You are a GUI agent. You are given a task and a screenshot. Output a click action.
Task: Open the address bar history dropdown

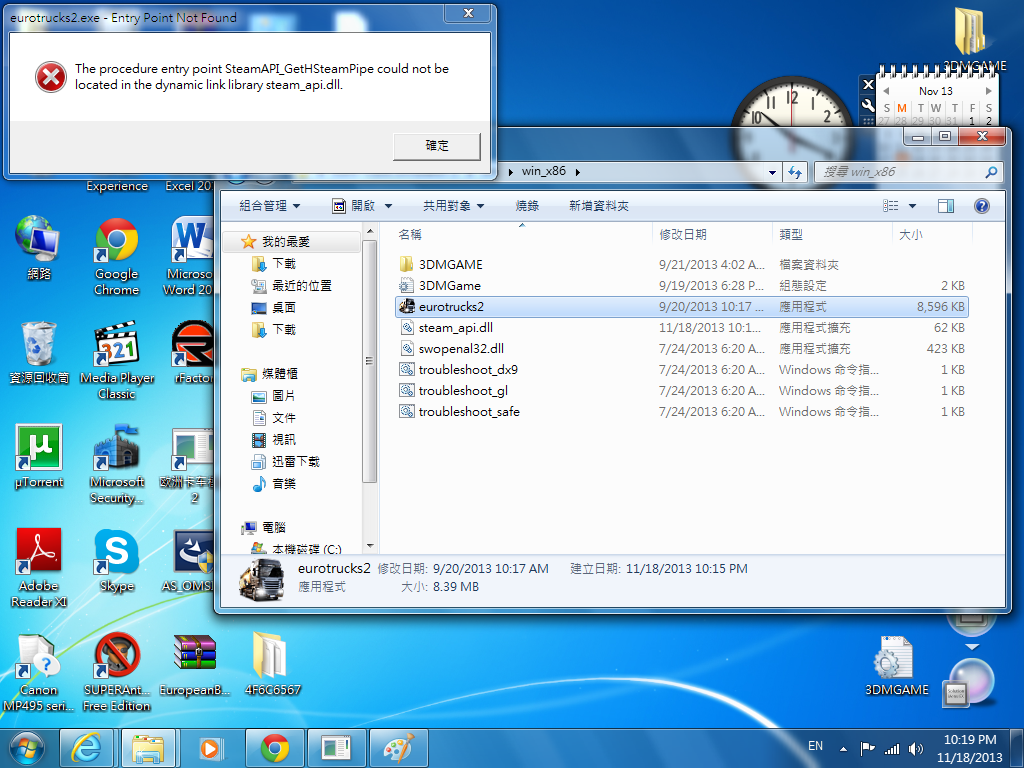pyautogui.click(x=773, y=172)
